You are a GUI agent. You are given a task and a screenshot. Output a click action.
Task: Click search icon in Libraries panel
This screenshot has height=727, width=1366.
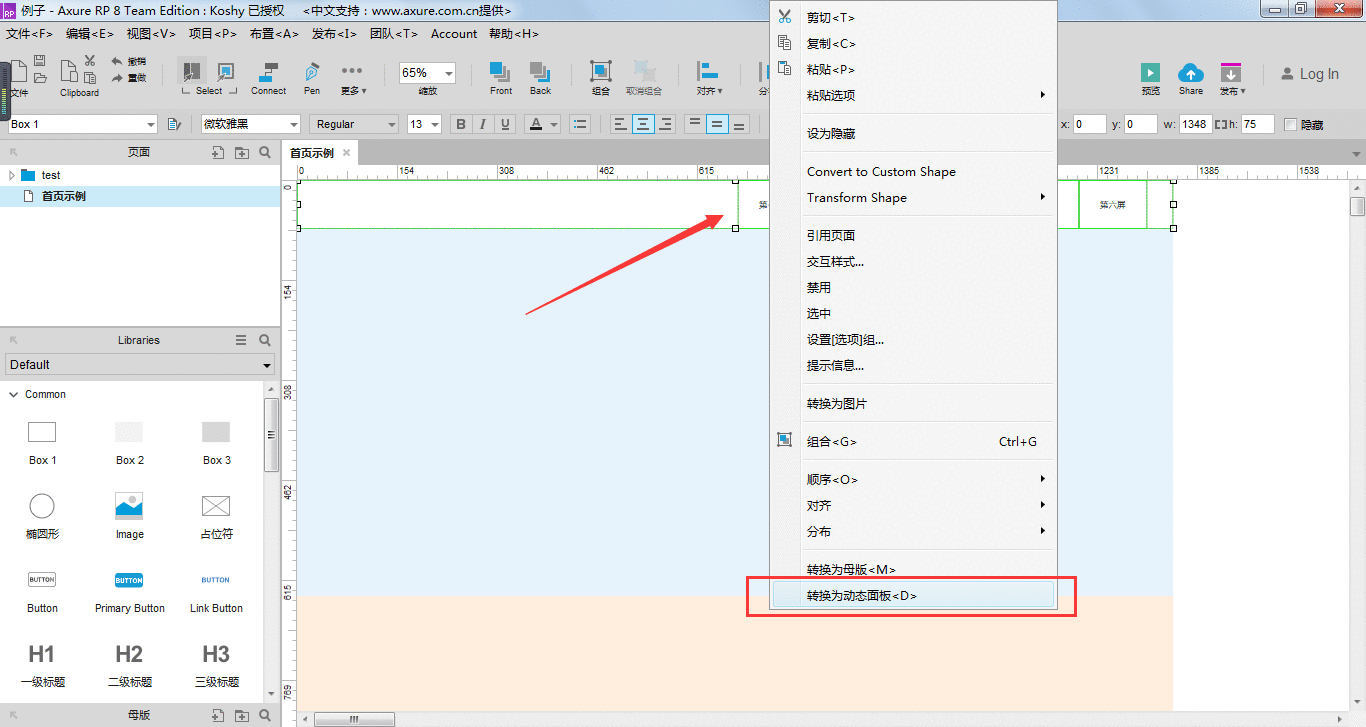(x=265, y=340)
